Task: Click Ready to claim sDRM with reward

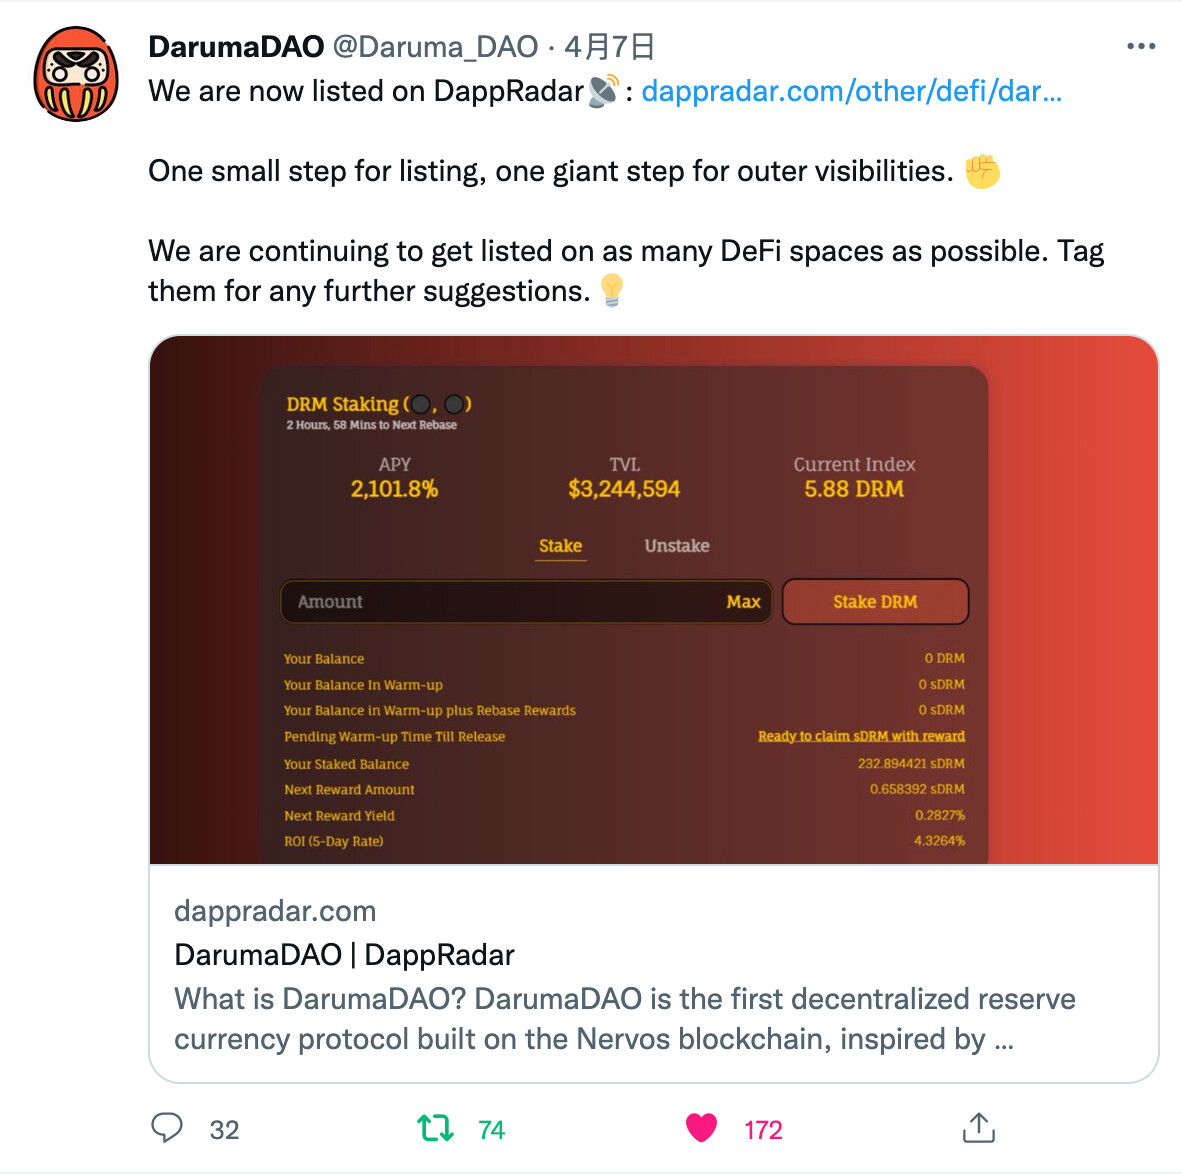Action: [x=861, y=736]
